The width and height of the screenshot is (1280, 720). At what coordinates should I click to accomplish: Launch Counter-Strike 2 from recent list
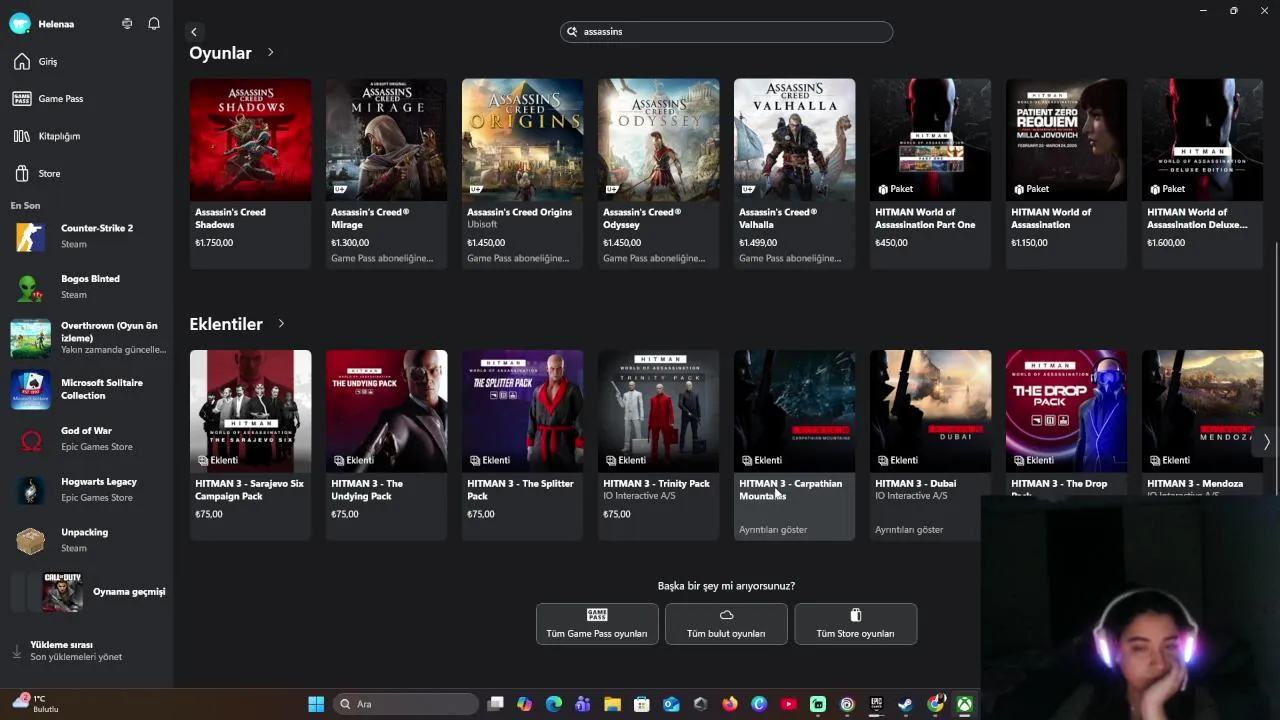(x=86, y=236)
